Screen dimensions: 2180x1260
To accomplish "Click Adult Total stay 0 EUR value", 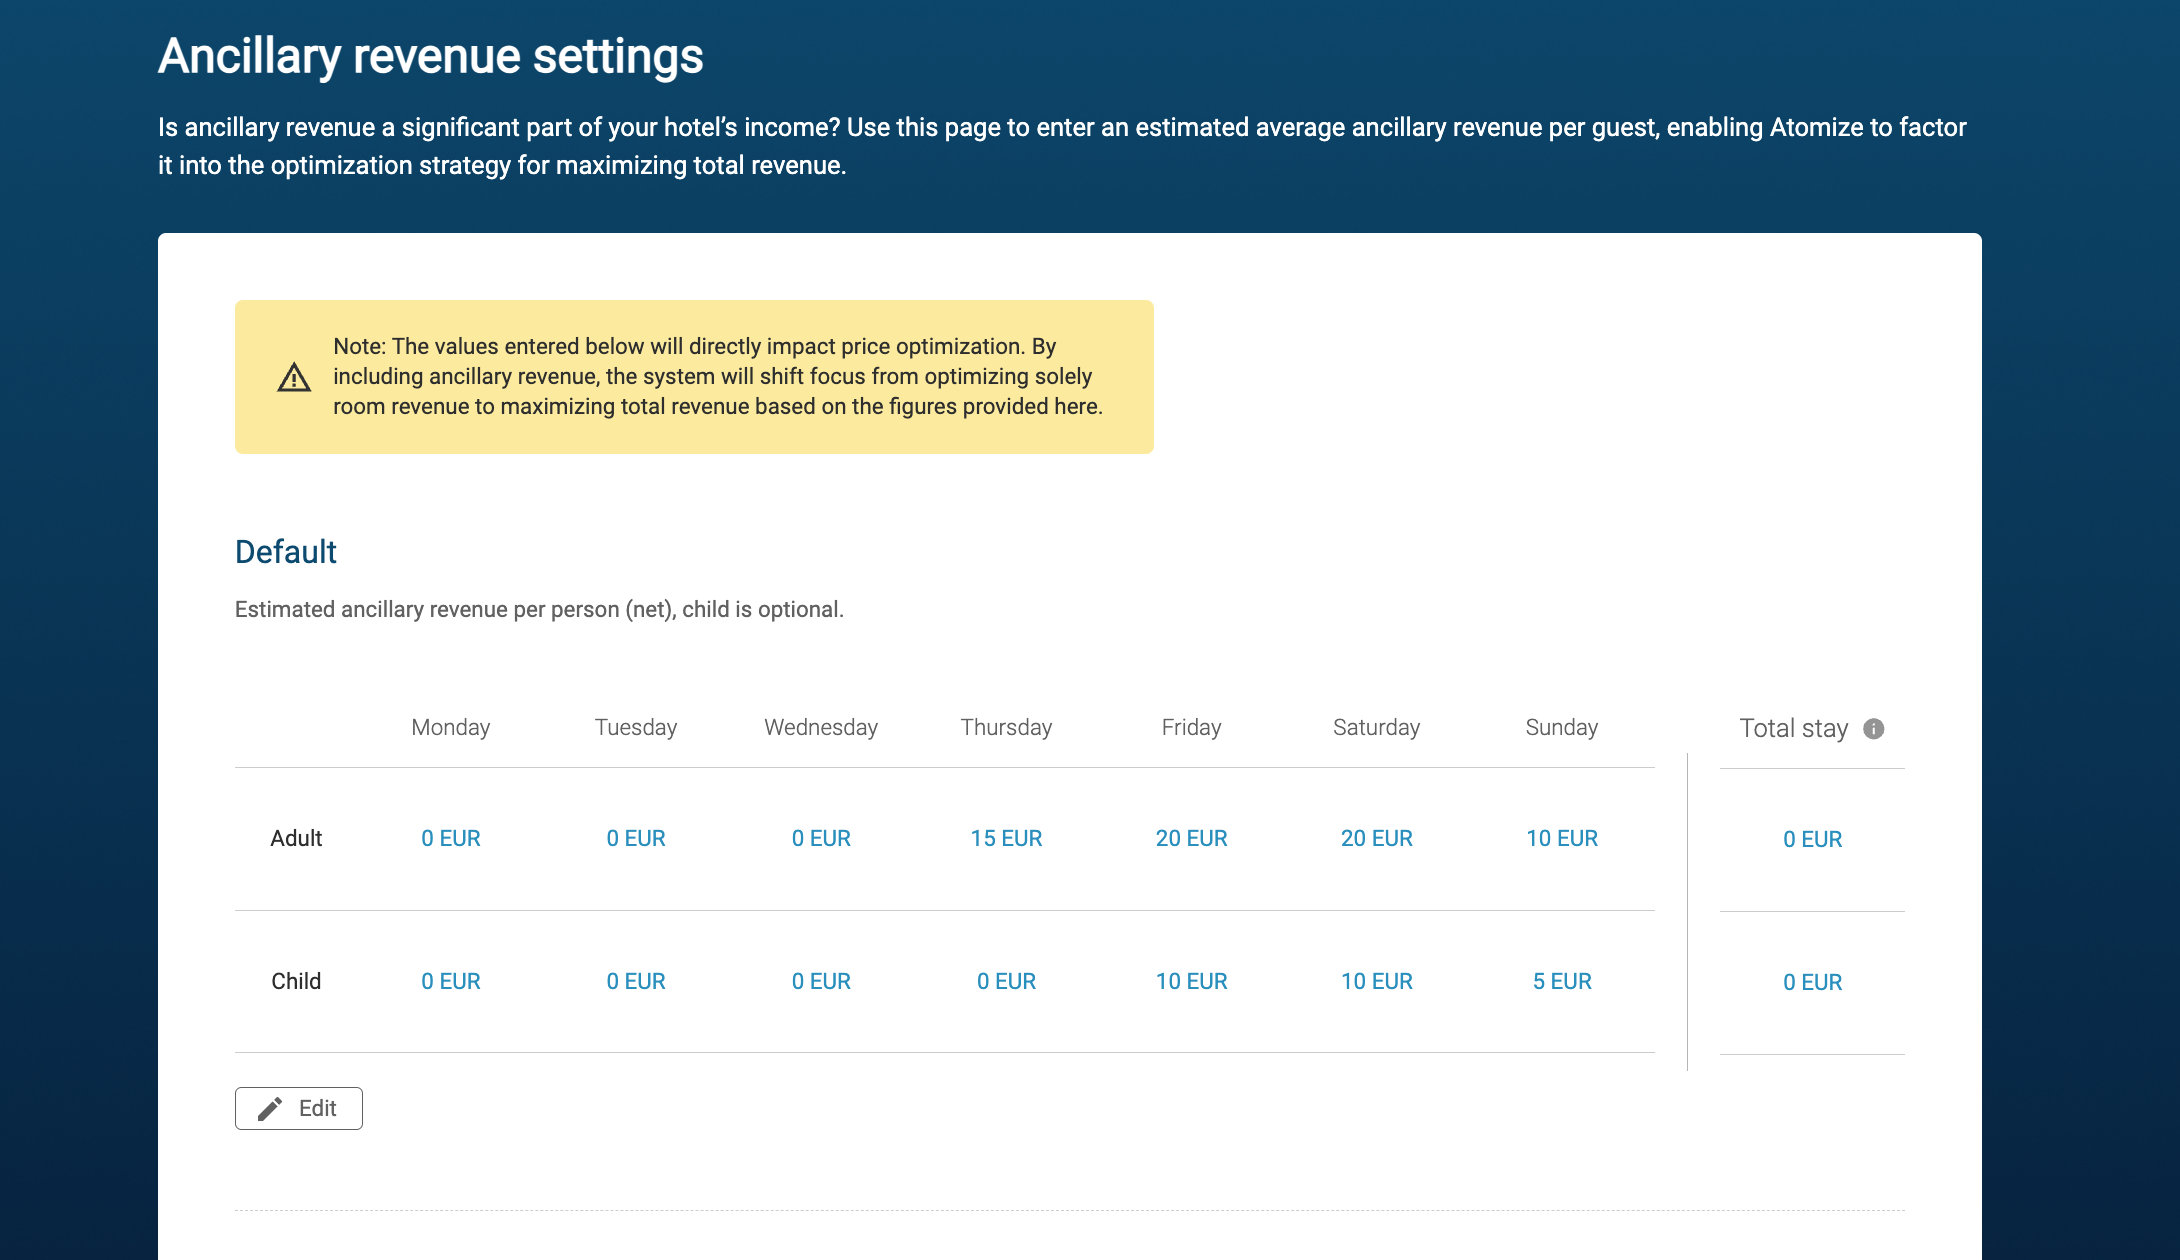I will tap(1812, 839).
